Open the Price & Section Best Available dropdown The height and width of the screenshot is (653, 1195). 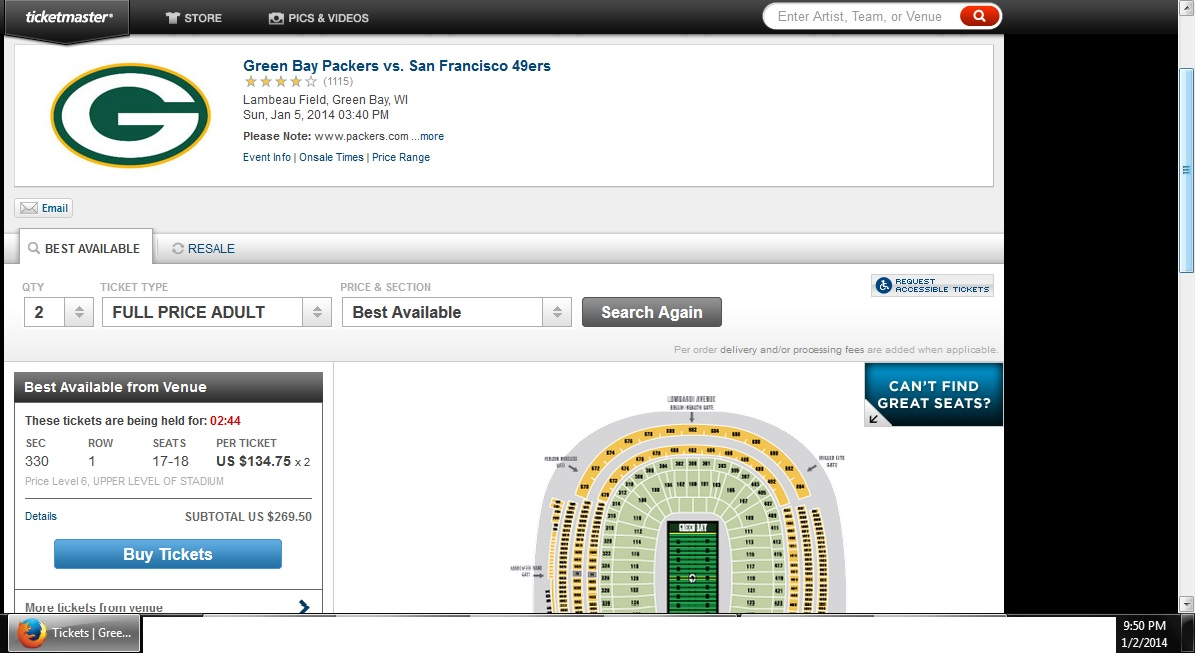point(457,312)
